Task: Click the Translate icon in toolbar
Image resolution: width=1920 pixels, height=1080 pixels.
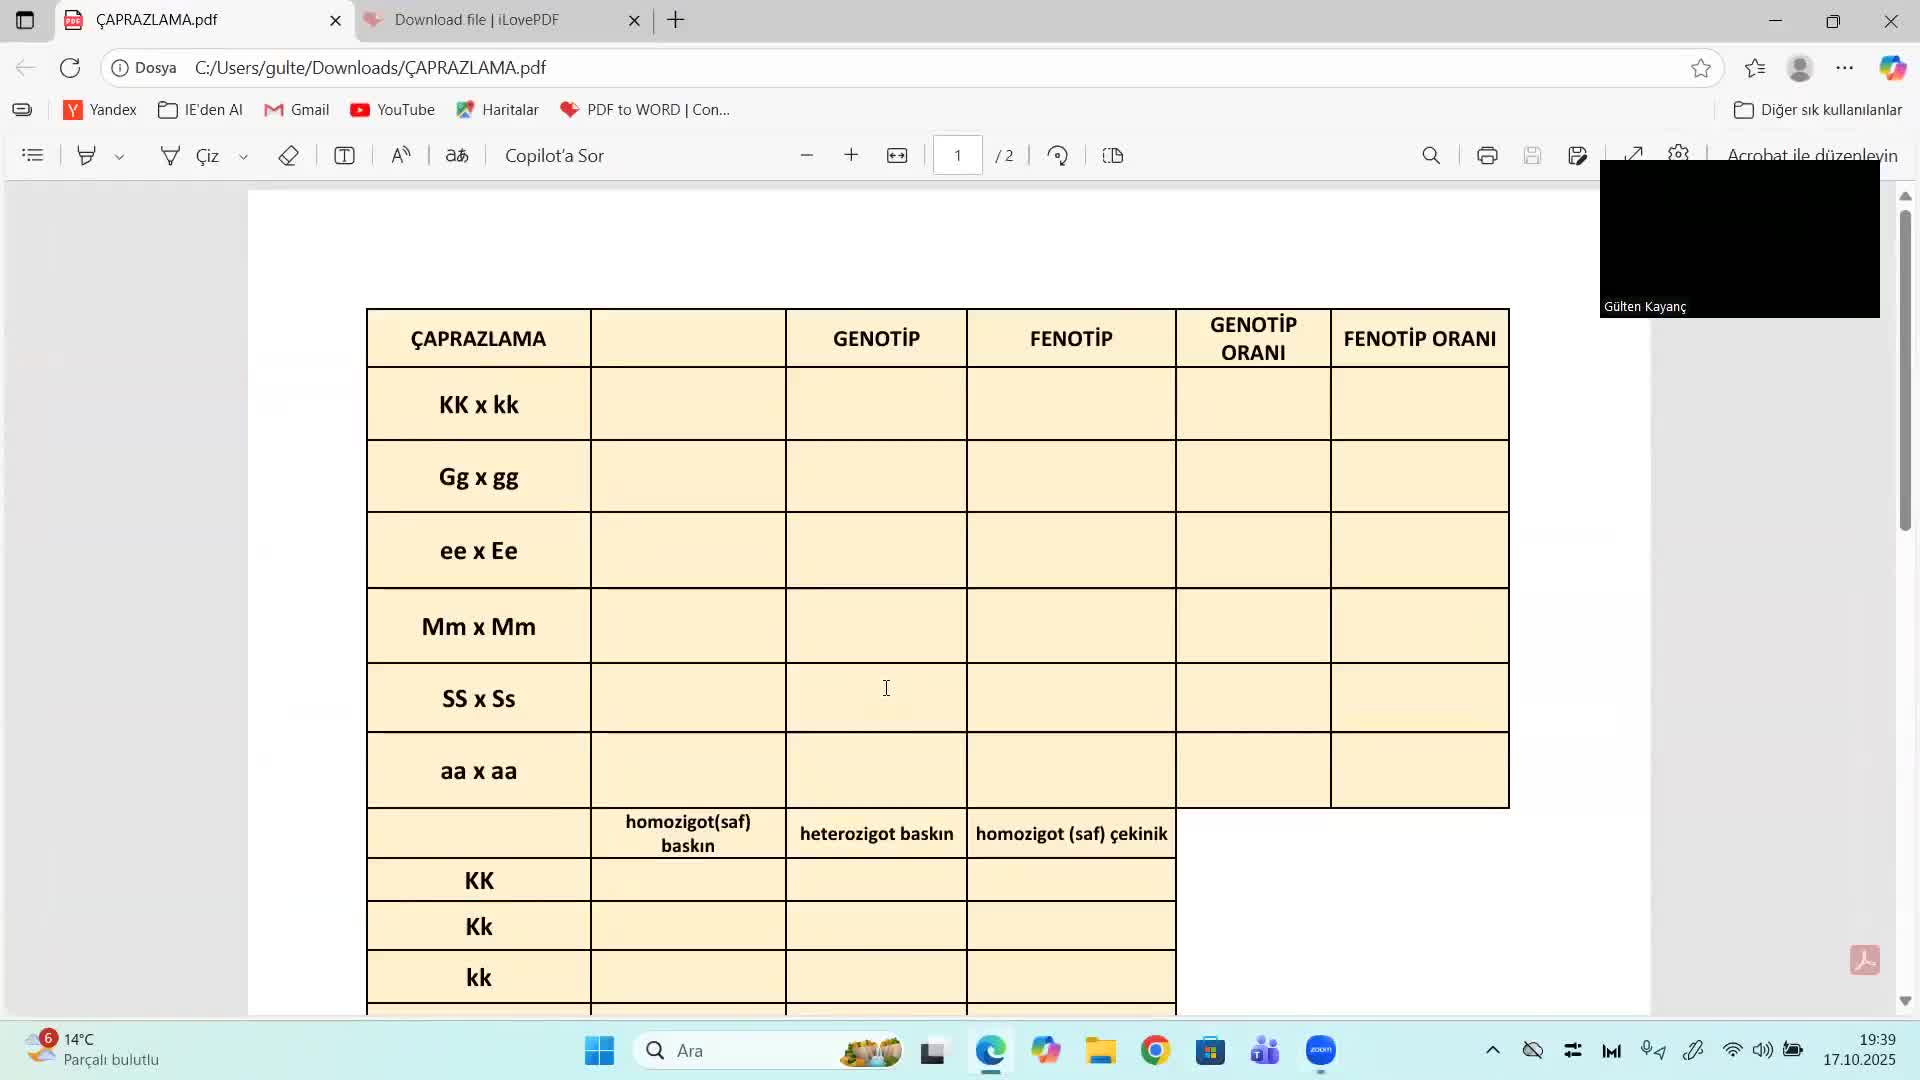Action: (x=457, y=155)
